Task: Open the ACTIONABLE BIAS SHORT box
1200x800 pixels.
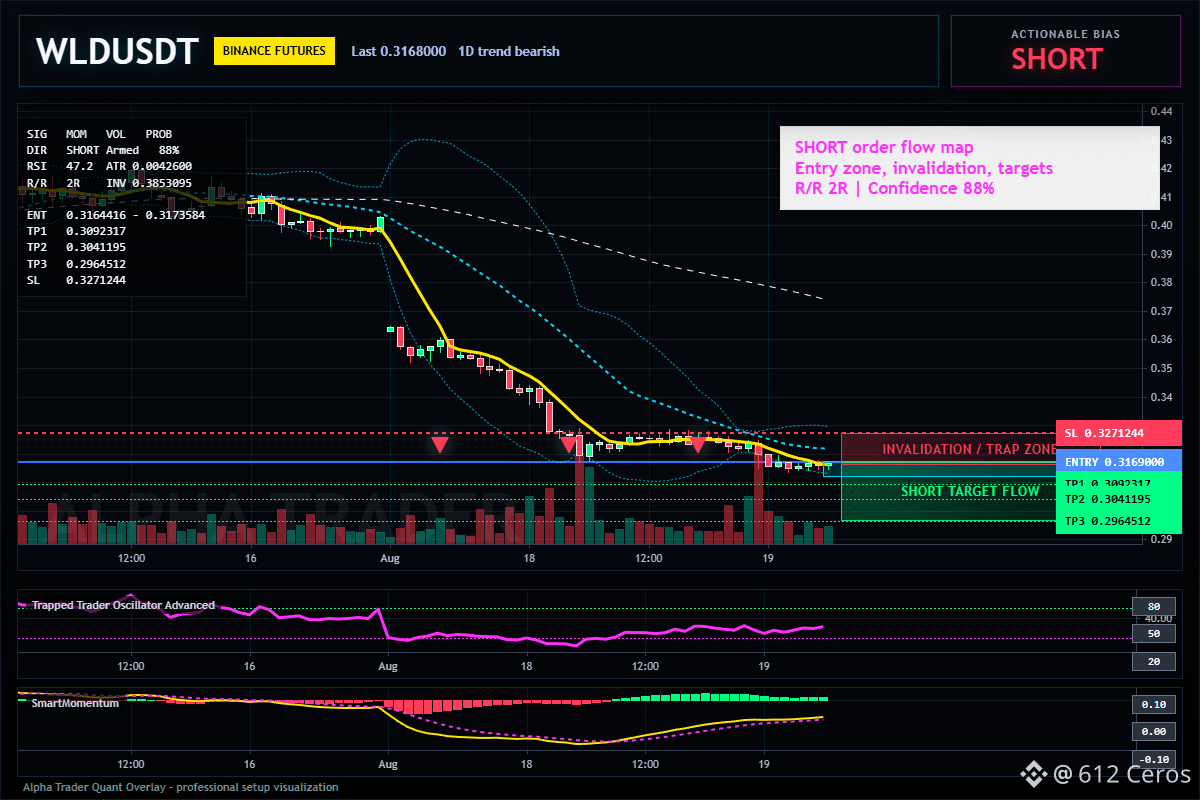Action: click(1065, 51)
